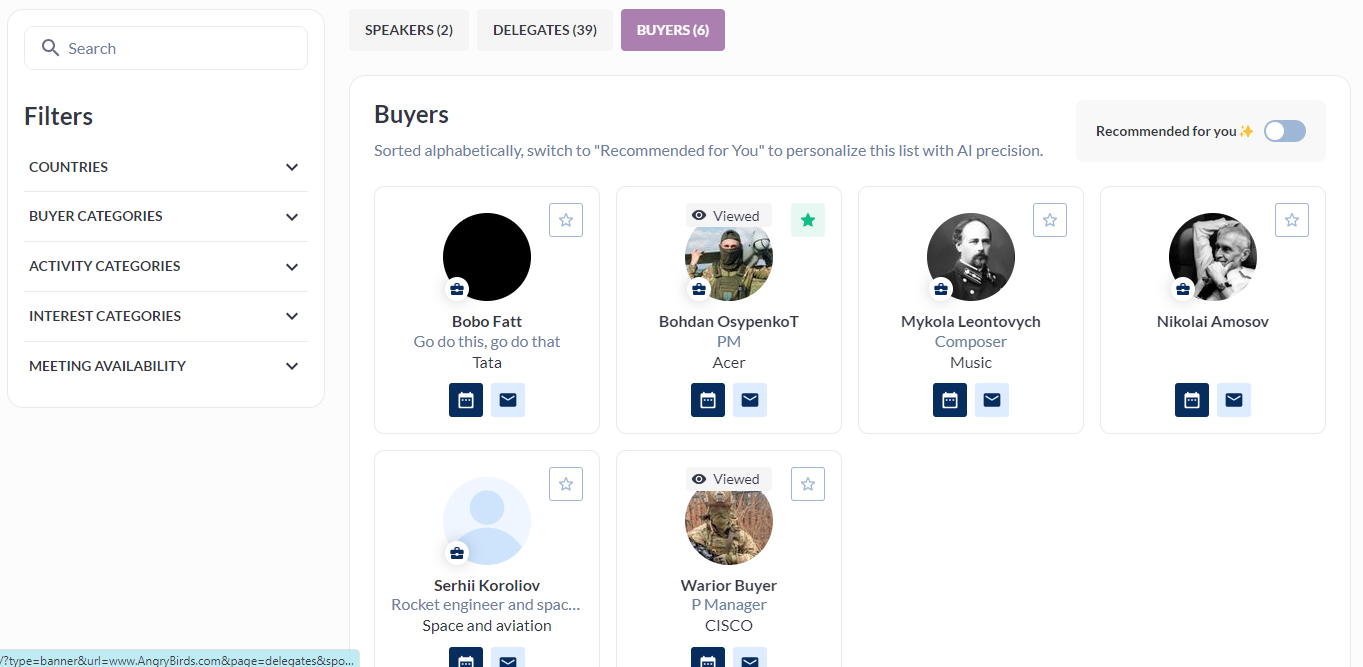Viewport: 1363px width, 667px height.
Task: Send message to Mykola Leontovych
Action: [x=992, y=400]
